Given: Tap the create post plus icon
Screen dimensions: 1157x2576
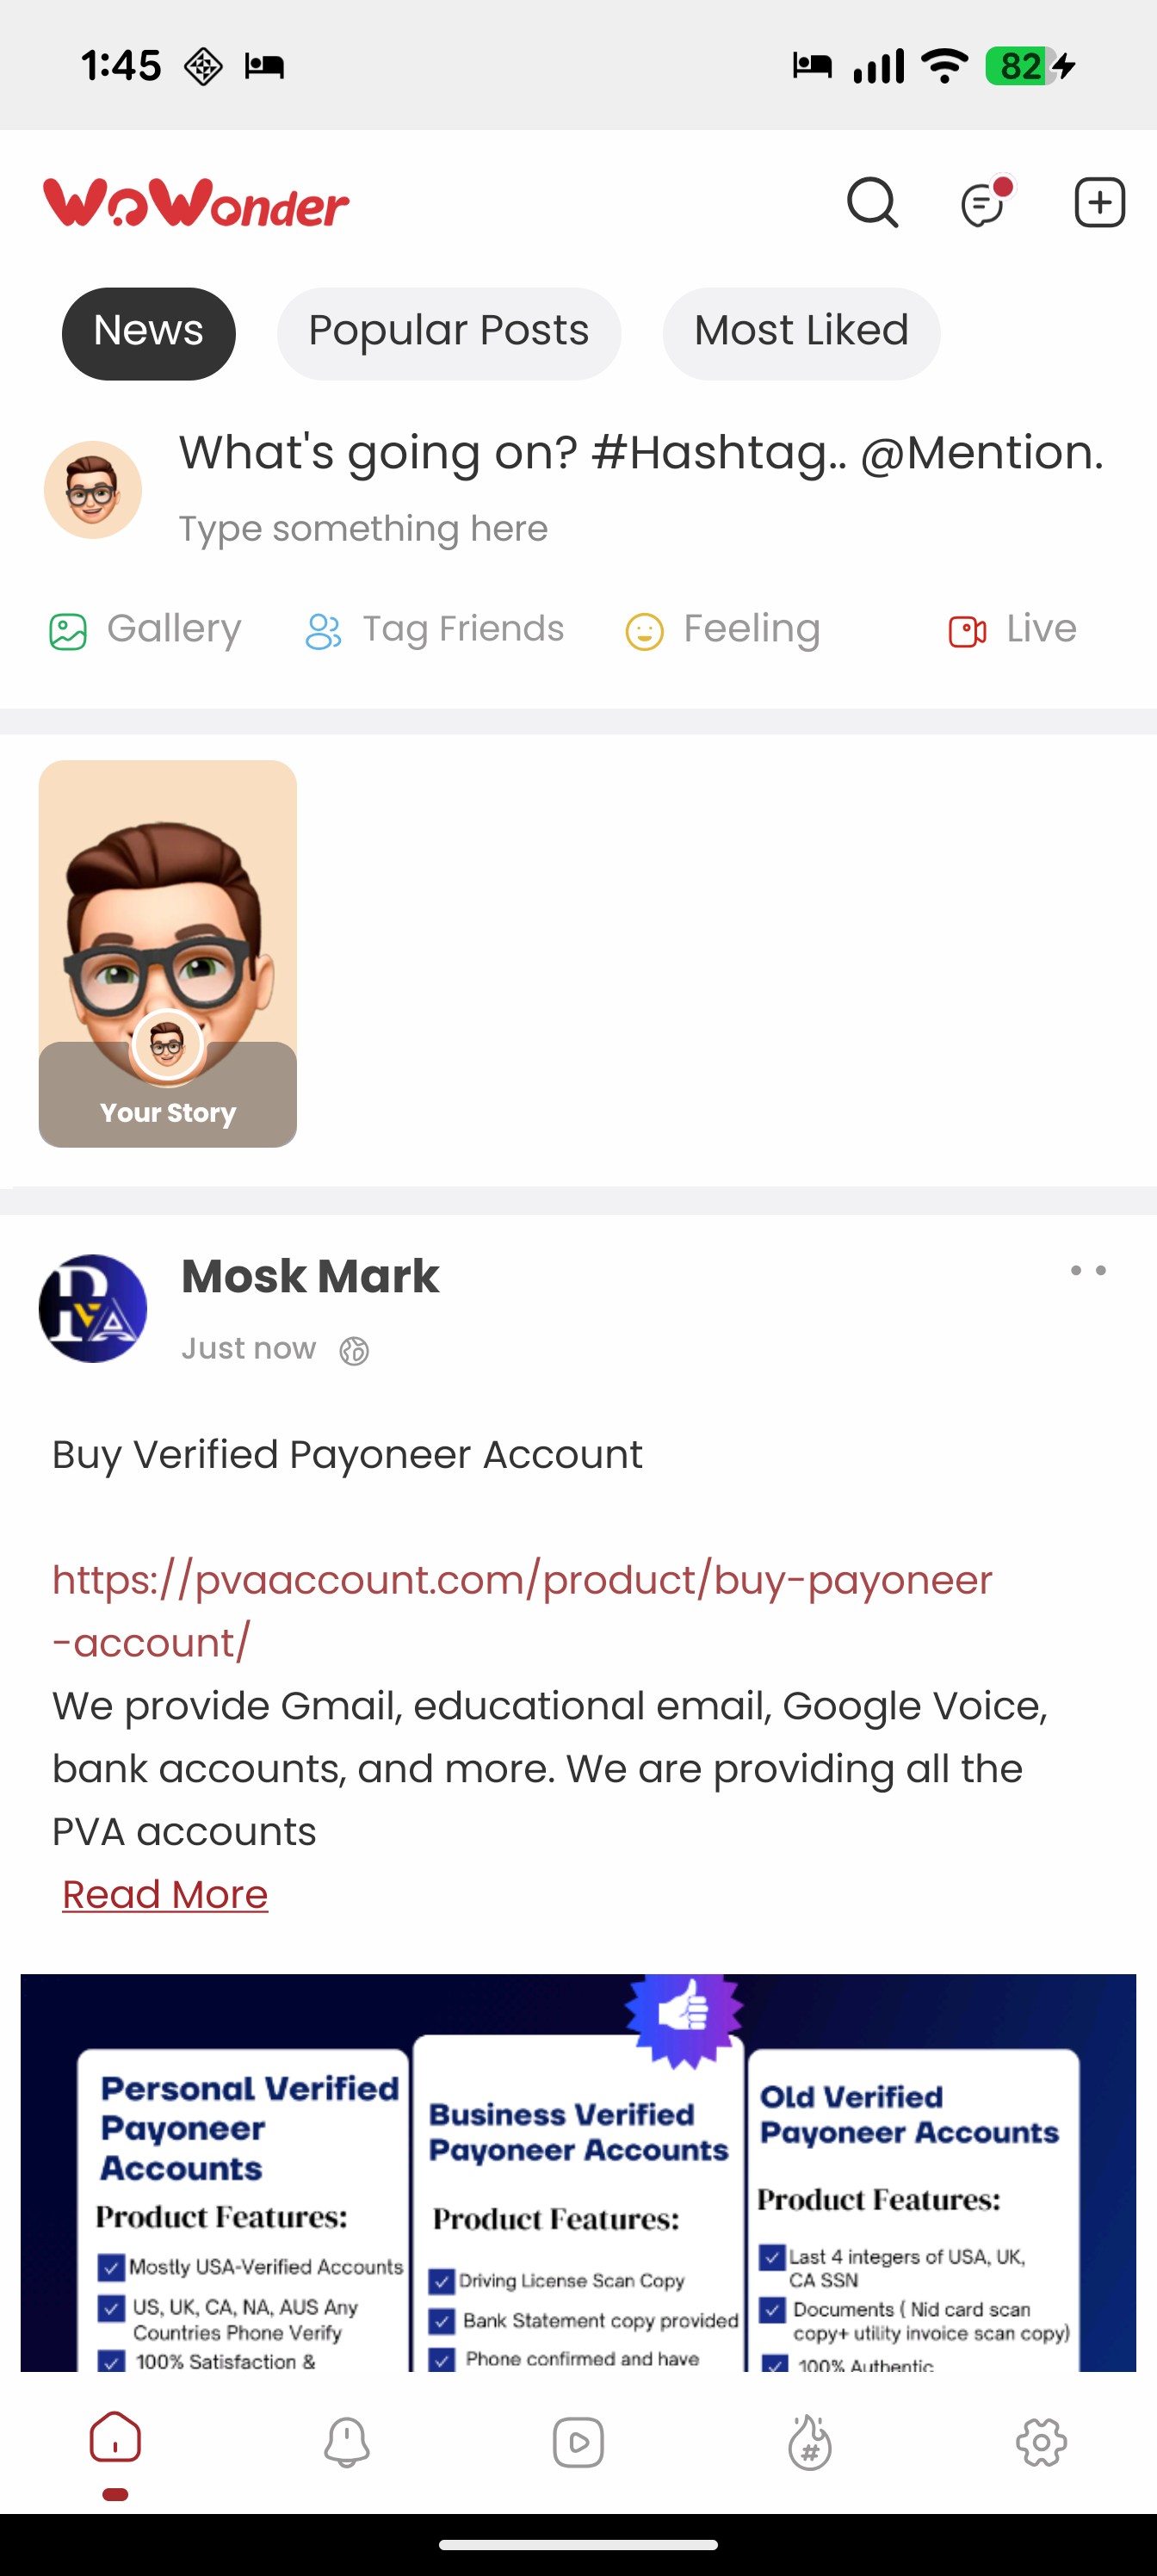Looking at the screenshot, I should [1099, 203].
